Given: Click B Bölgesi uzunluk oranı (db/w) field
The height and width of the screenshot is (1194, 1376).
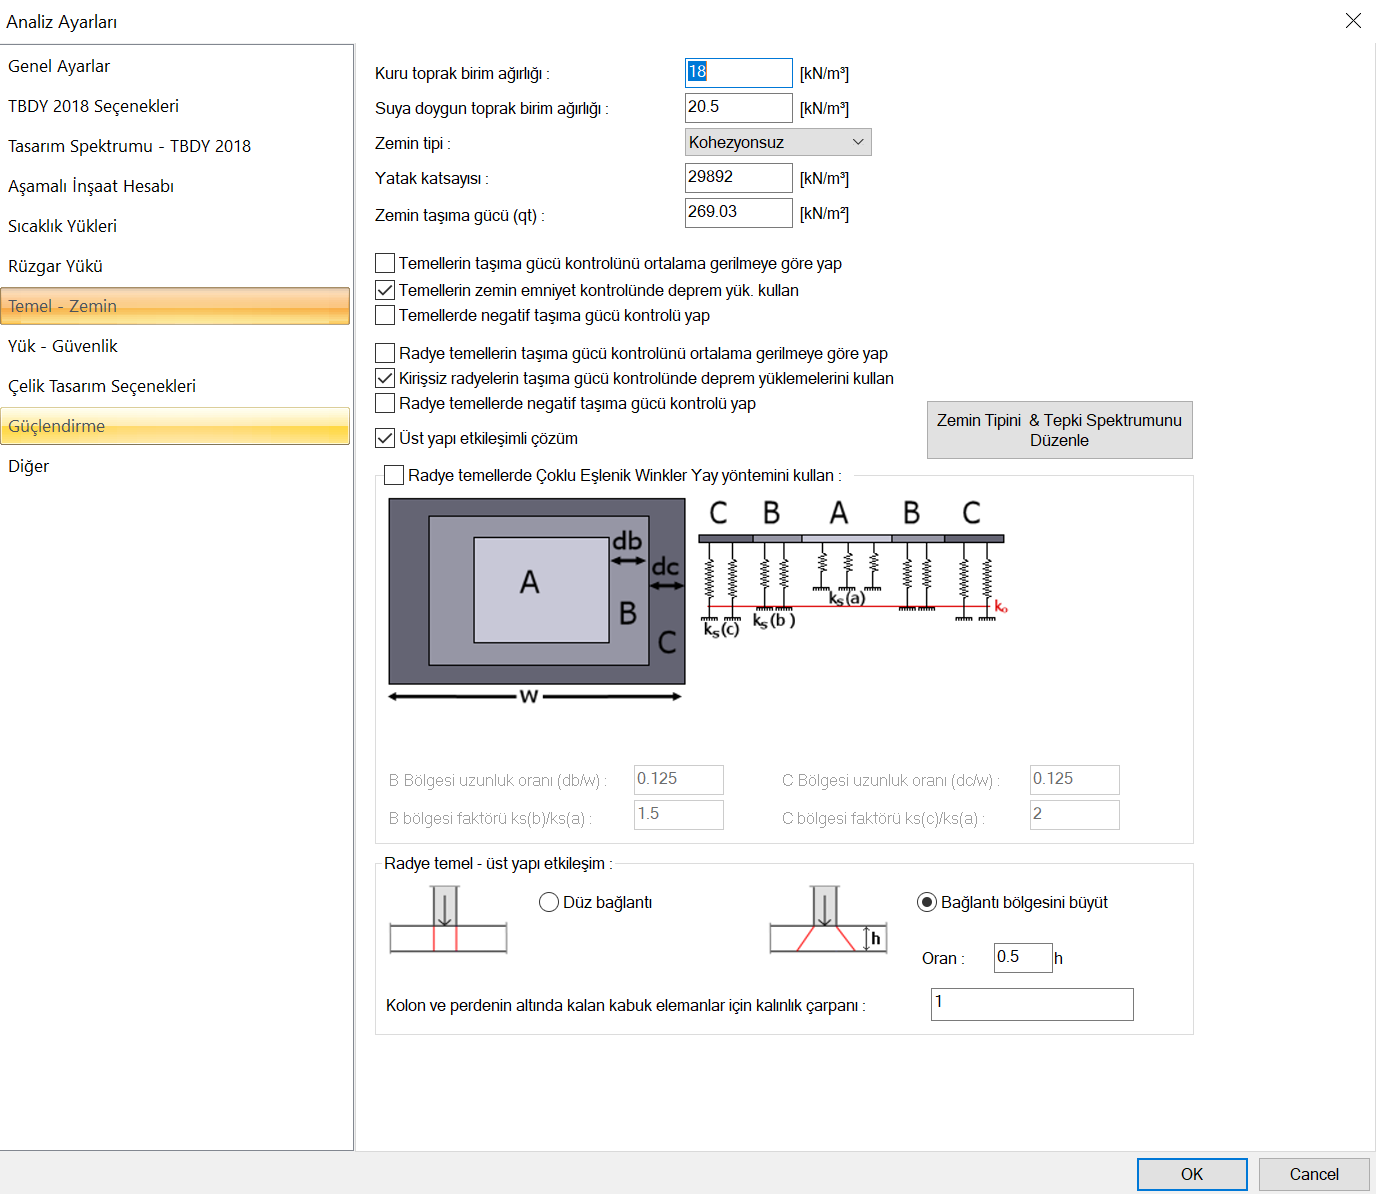Looking at the screenshot, I should tap(679, 780).
